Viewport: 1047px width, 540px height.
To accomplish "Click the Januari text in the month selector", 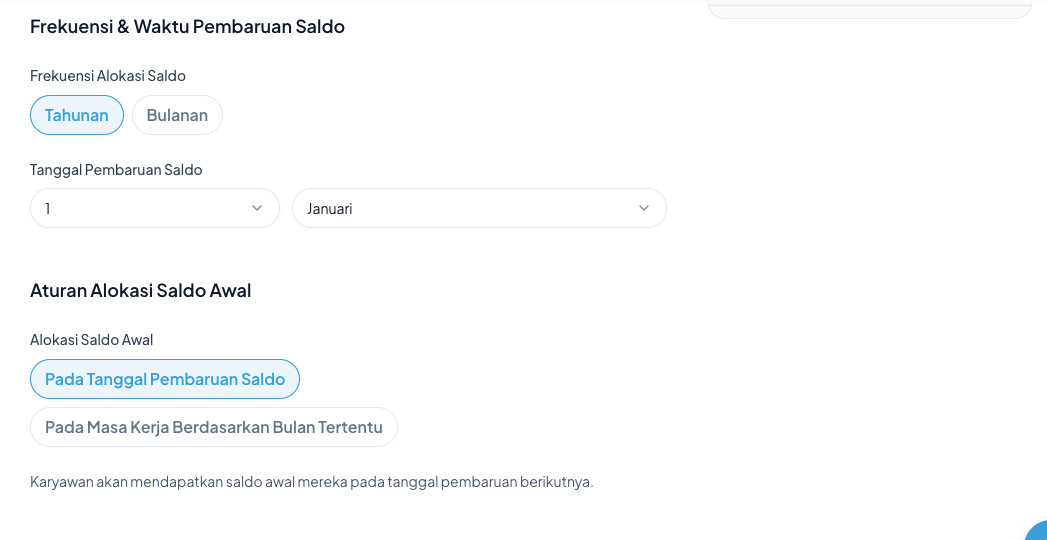I will pyautogui.click(x=330, y=209).
